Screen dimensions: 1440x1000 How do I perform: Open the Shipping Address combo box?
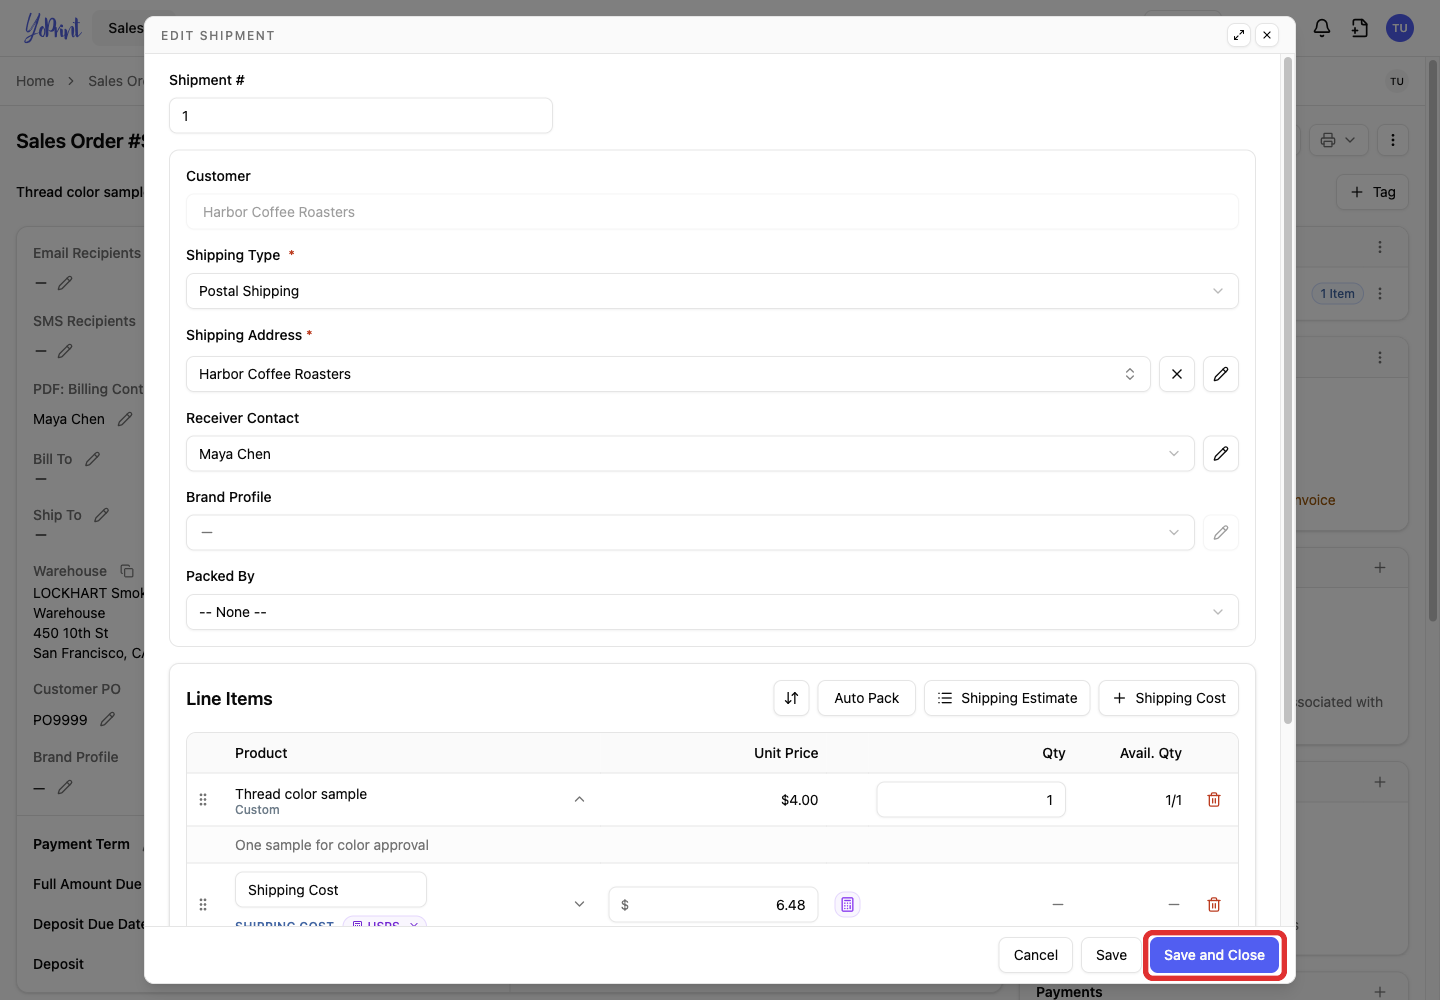tap(668, 374)
